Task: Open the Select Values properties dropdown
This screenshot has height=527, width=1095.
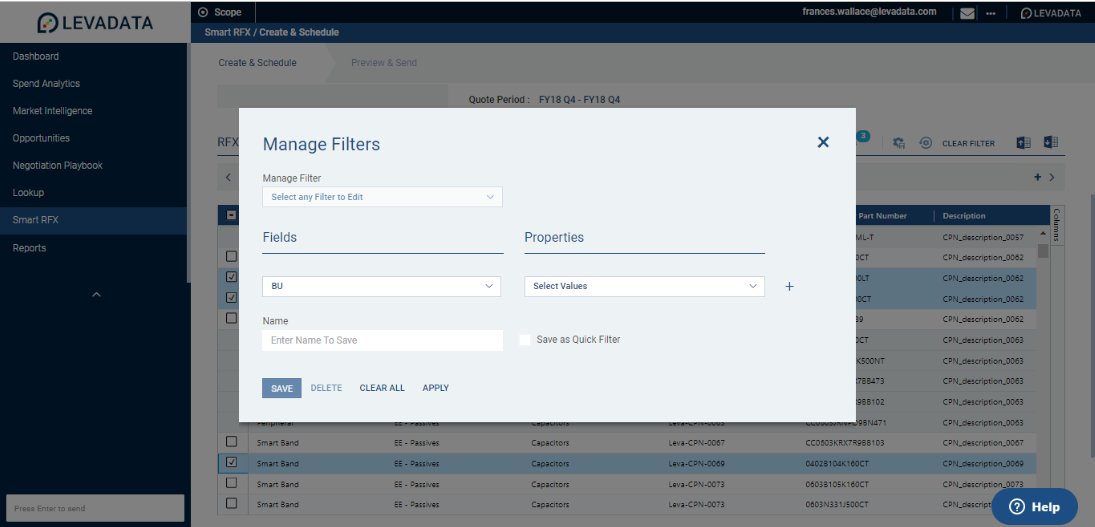Action: coord(644,286)
